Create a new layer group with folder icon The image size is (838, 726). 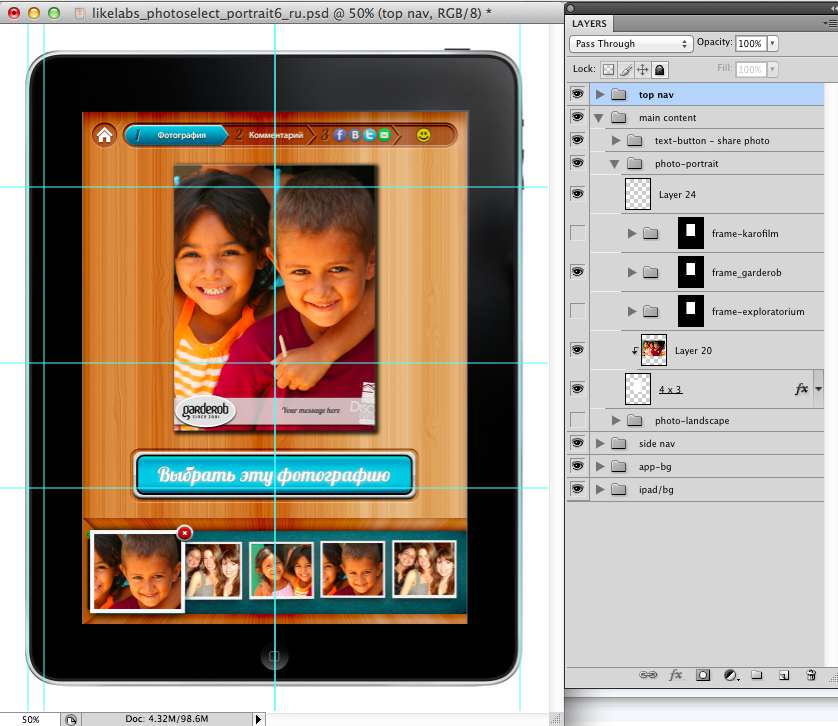click(757, 675)
